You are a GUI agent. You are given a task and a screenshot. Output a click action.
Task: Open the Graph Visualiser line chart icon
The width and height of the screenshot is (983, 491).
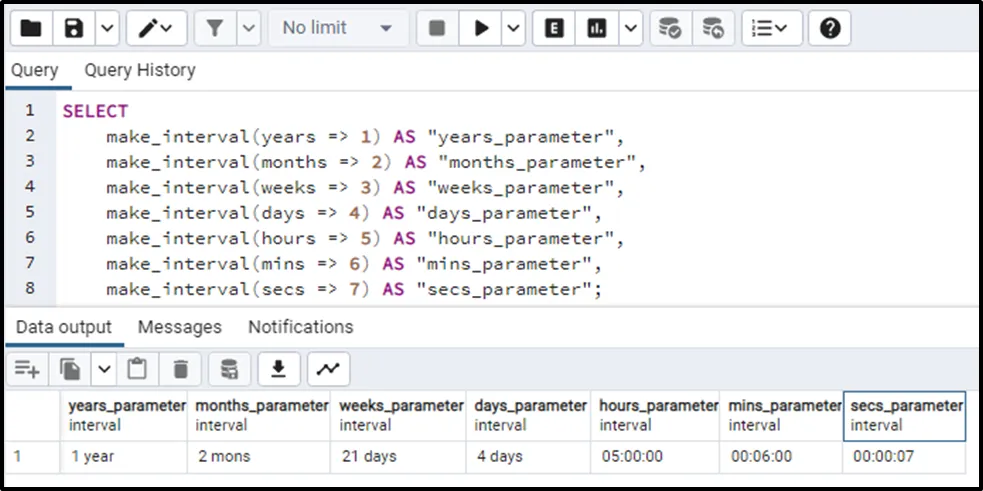[328, 369]
